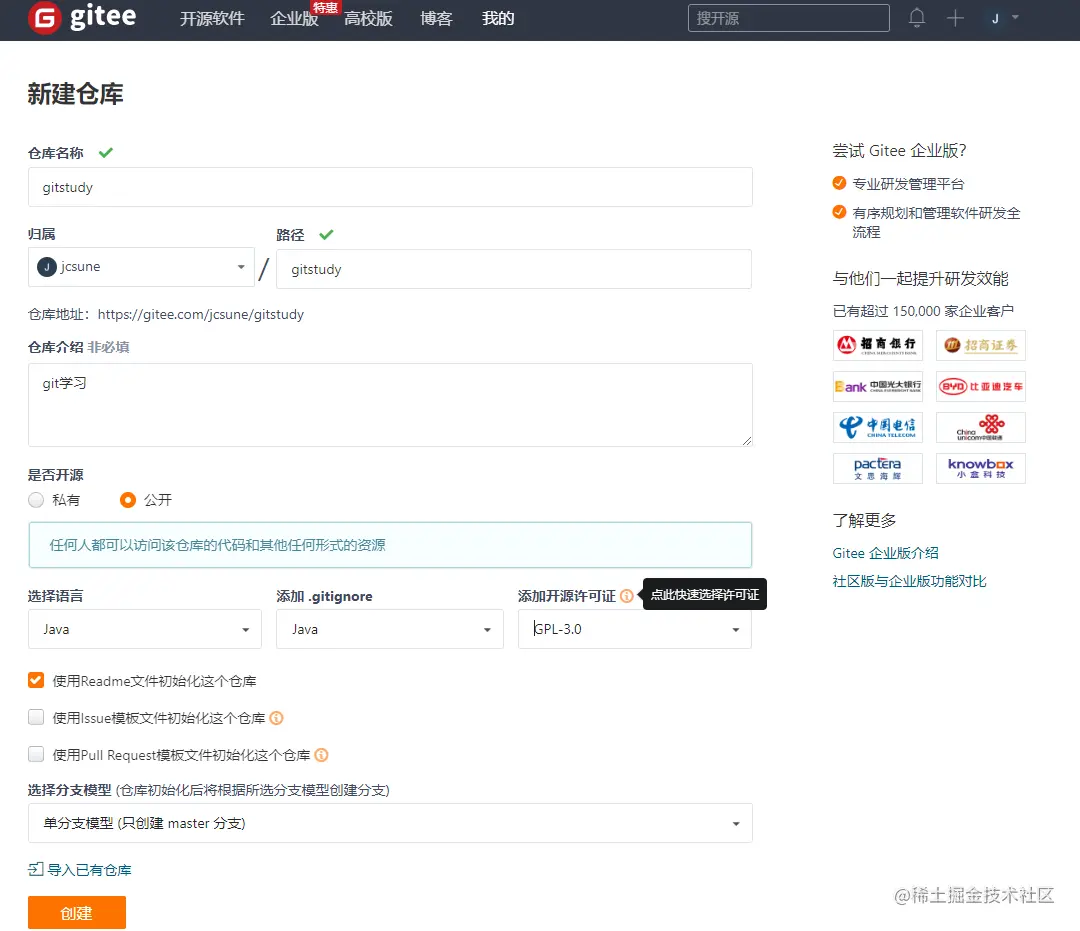Image resolution: width=1080 pixels, height=931 pixels.
Task: Click info icon beside Issue template option
Action: (276, 718)
